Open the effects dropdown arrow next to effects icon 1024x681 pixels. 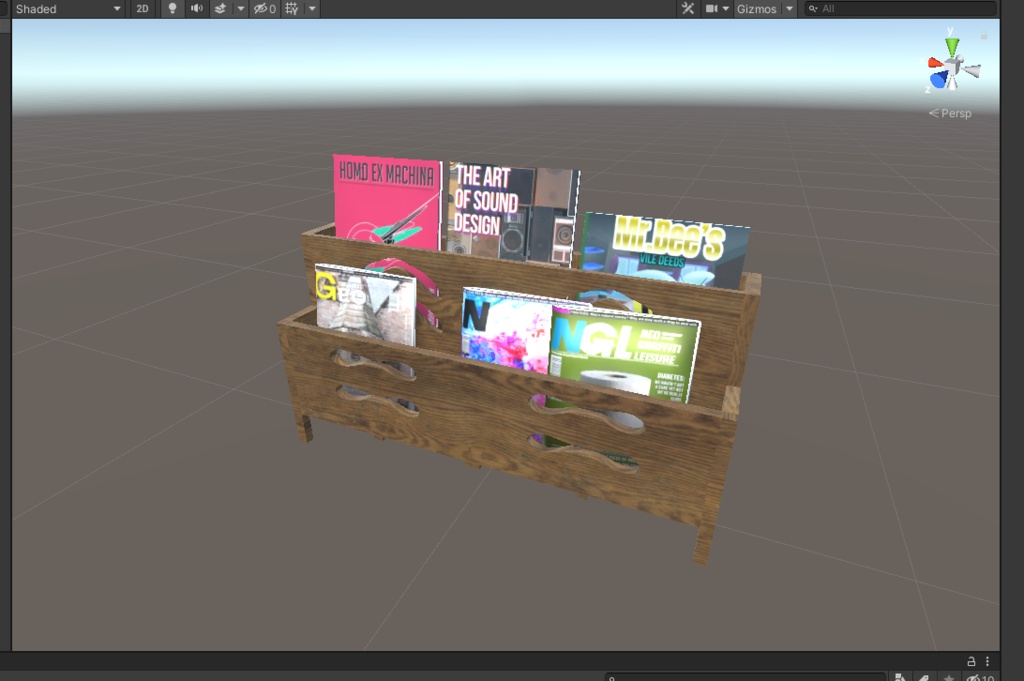coord(240,9)
